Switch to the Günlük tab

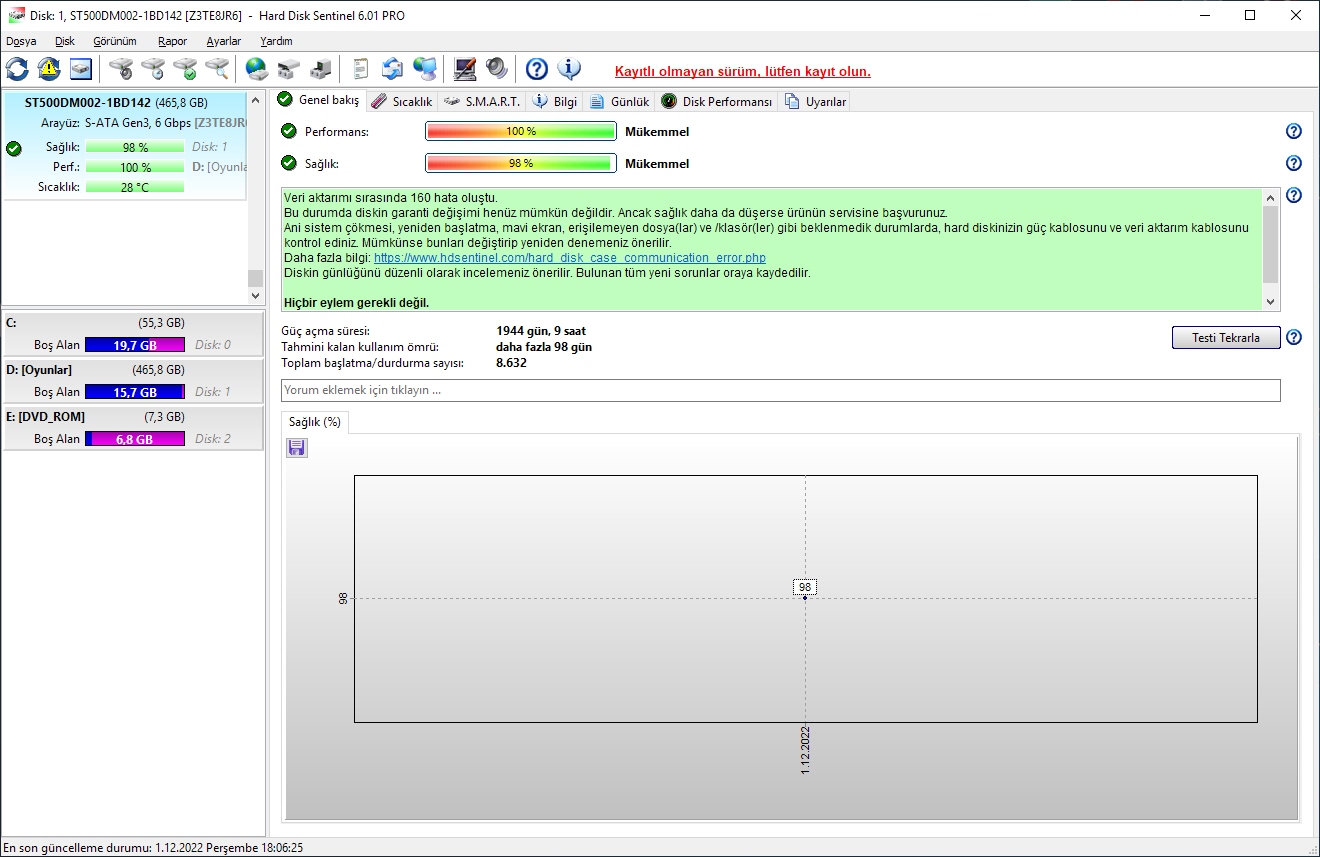(620, 101)
